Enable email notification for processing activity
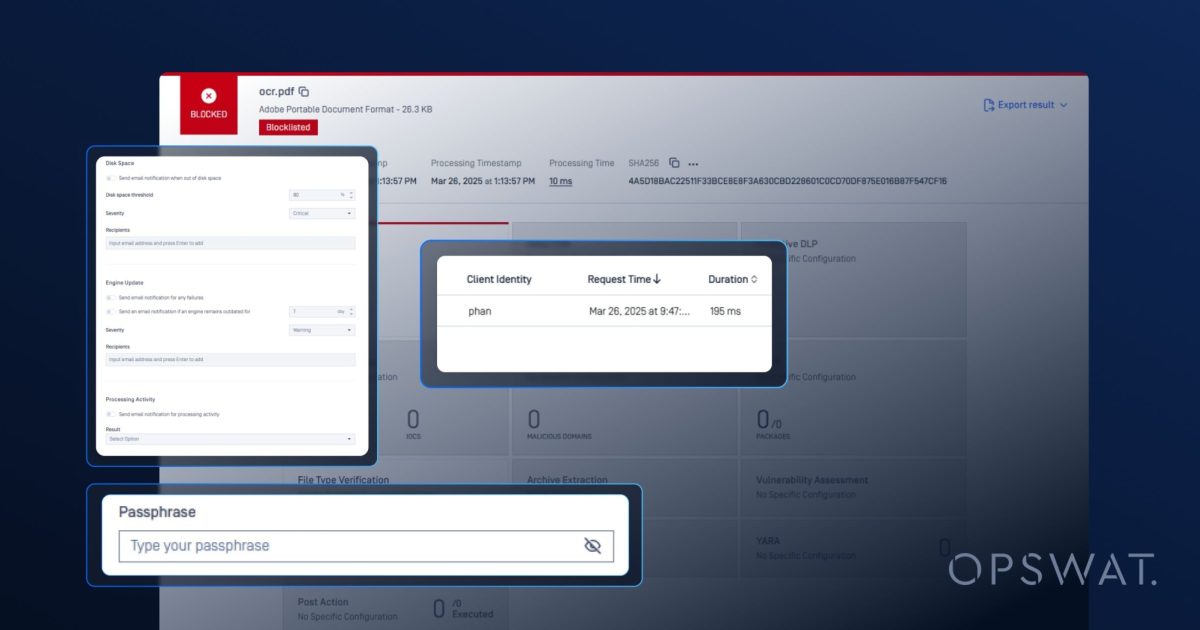The image size is (1200, 630). click(109, 412)
